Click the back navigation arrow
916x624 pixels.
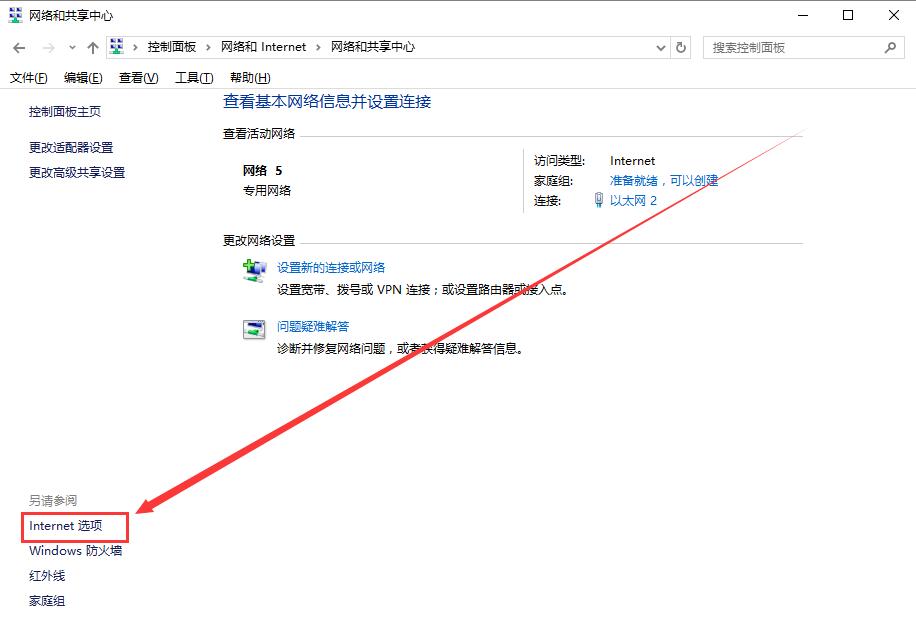18,46
